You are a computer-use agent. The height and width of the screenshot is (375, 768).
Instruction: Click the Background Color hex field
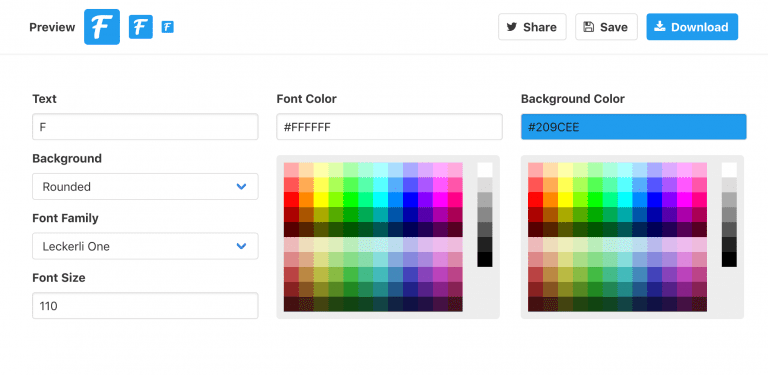(634, 127)
